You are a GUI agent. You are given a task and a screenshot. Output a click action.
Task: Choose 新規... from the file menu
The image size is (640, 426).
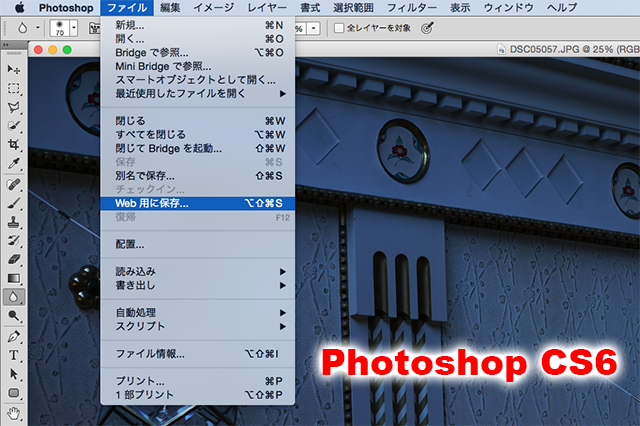[198, 25]
